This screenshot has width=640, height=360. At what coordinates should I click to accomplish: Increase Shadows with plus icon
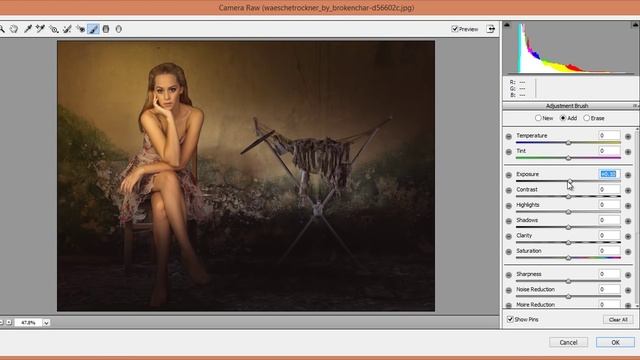coord(628,221)
